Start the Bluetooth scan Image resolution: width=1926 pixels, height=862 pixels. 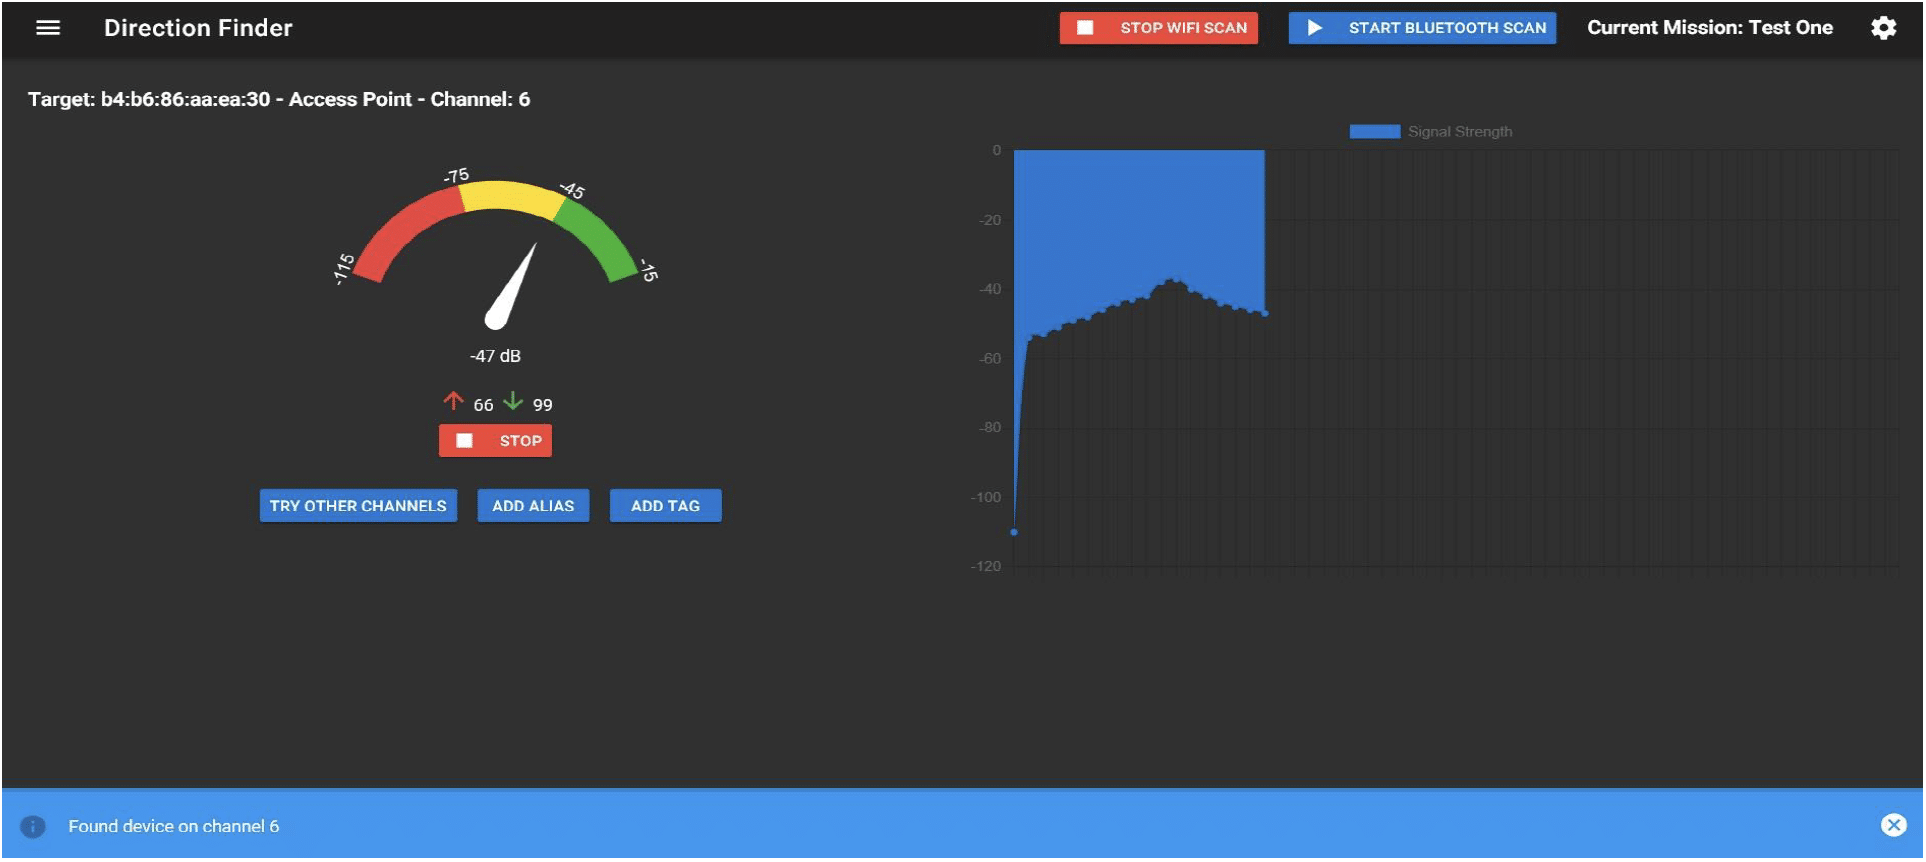(x=1422, y=28)
